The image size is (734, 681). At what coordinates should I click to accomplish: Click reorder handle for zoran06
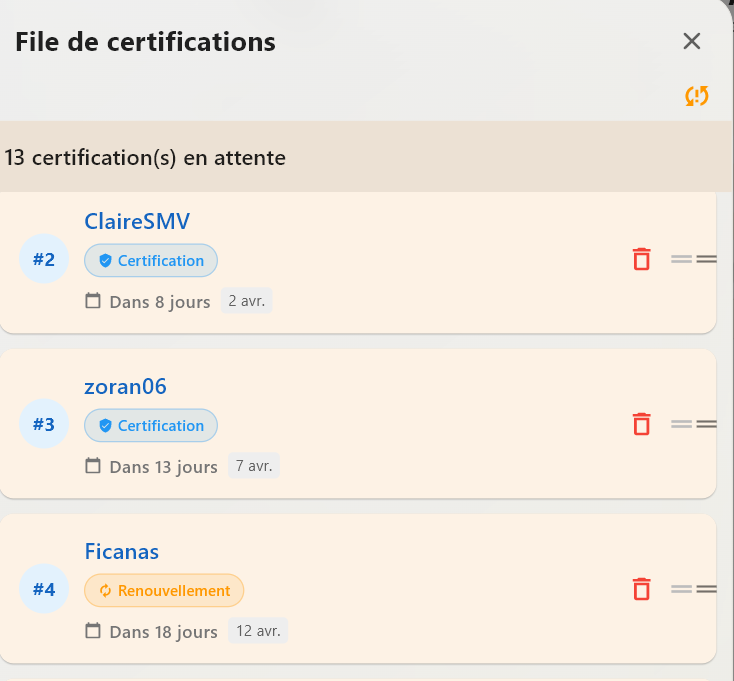pyautogui.click(x=694, y=424)
